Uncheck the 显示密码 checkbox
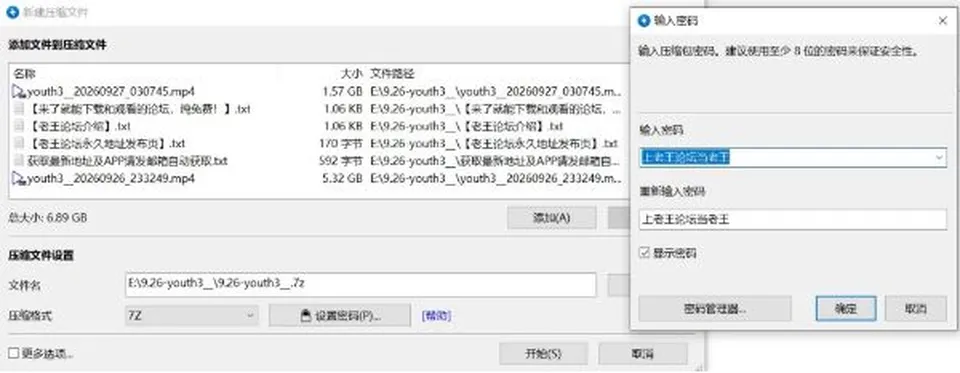 coord(644,252)
